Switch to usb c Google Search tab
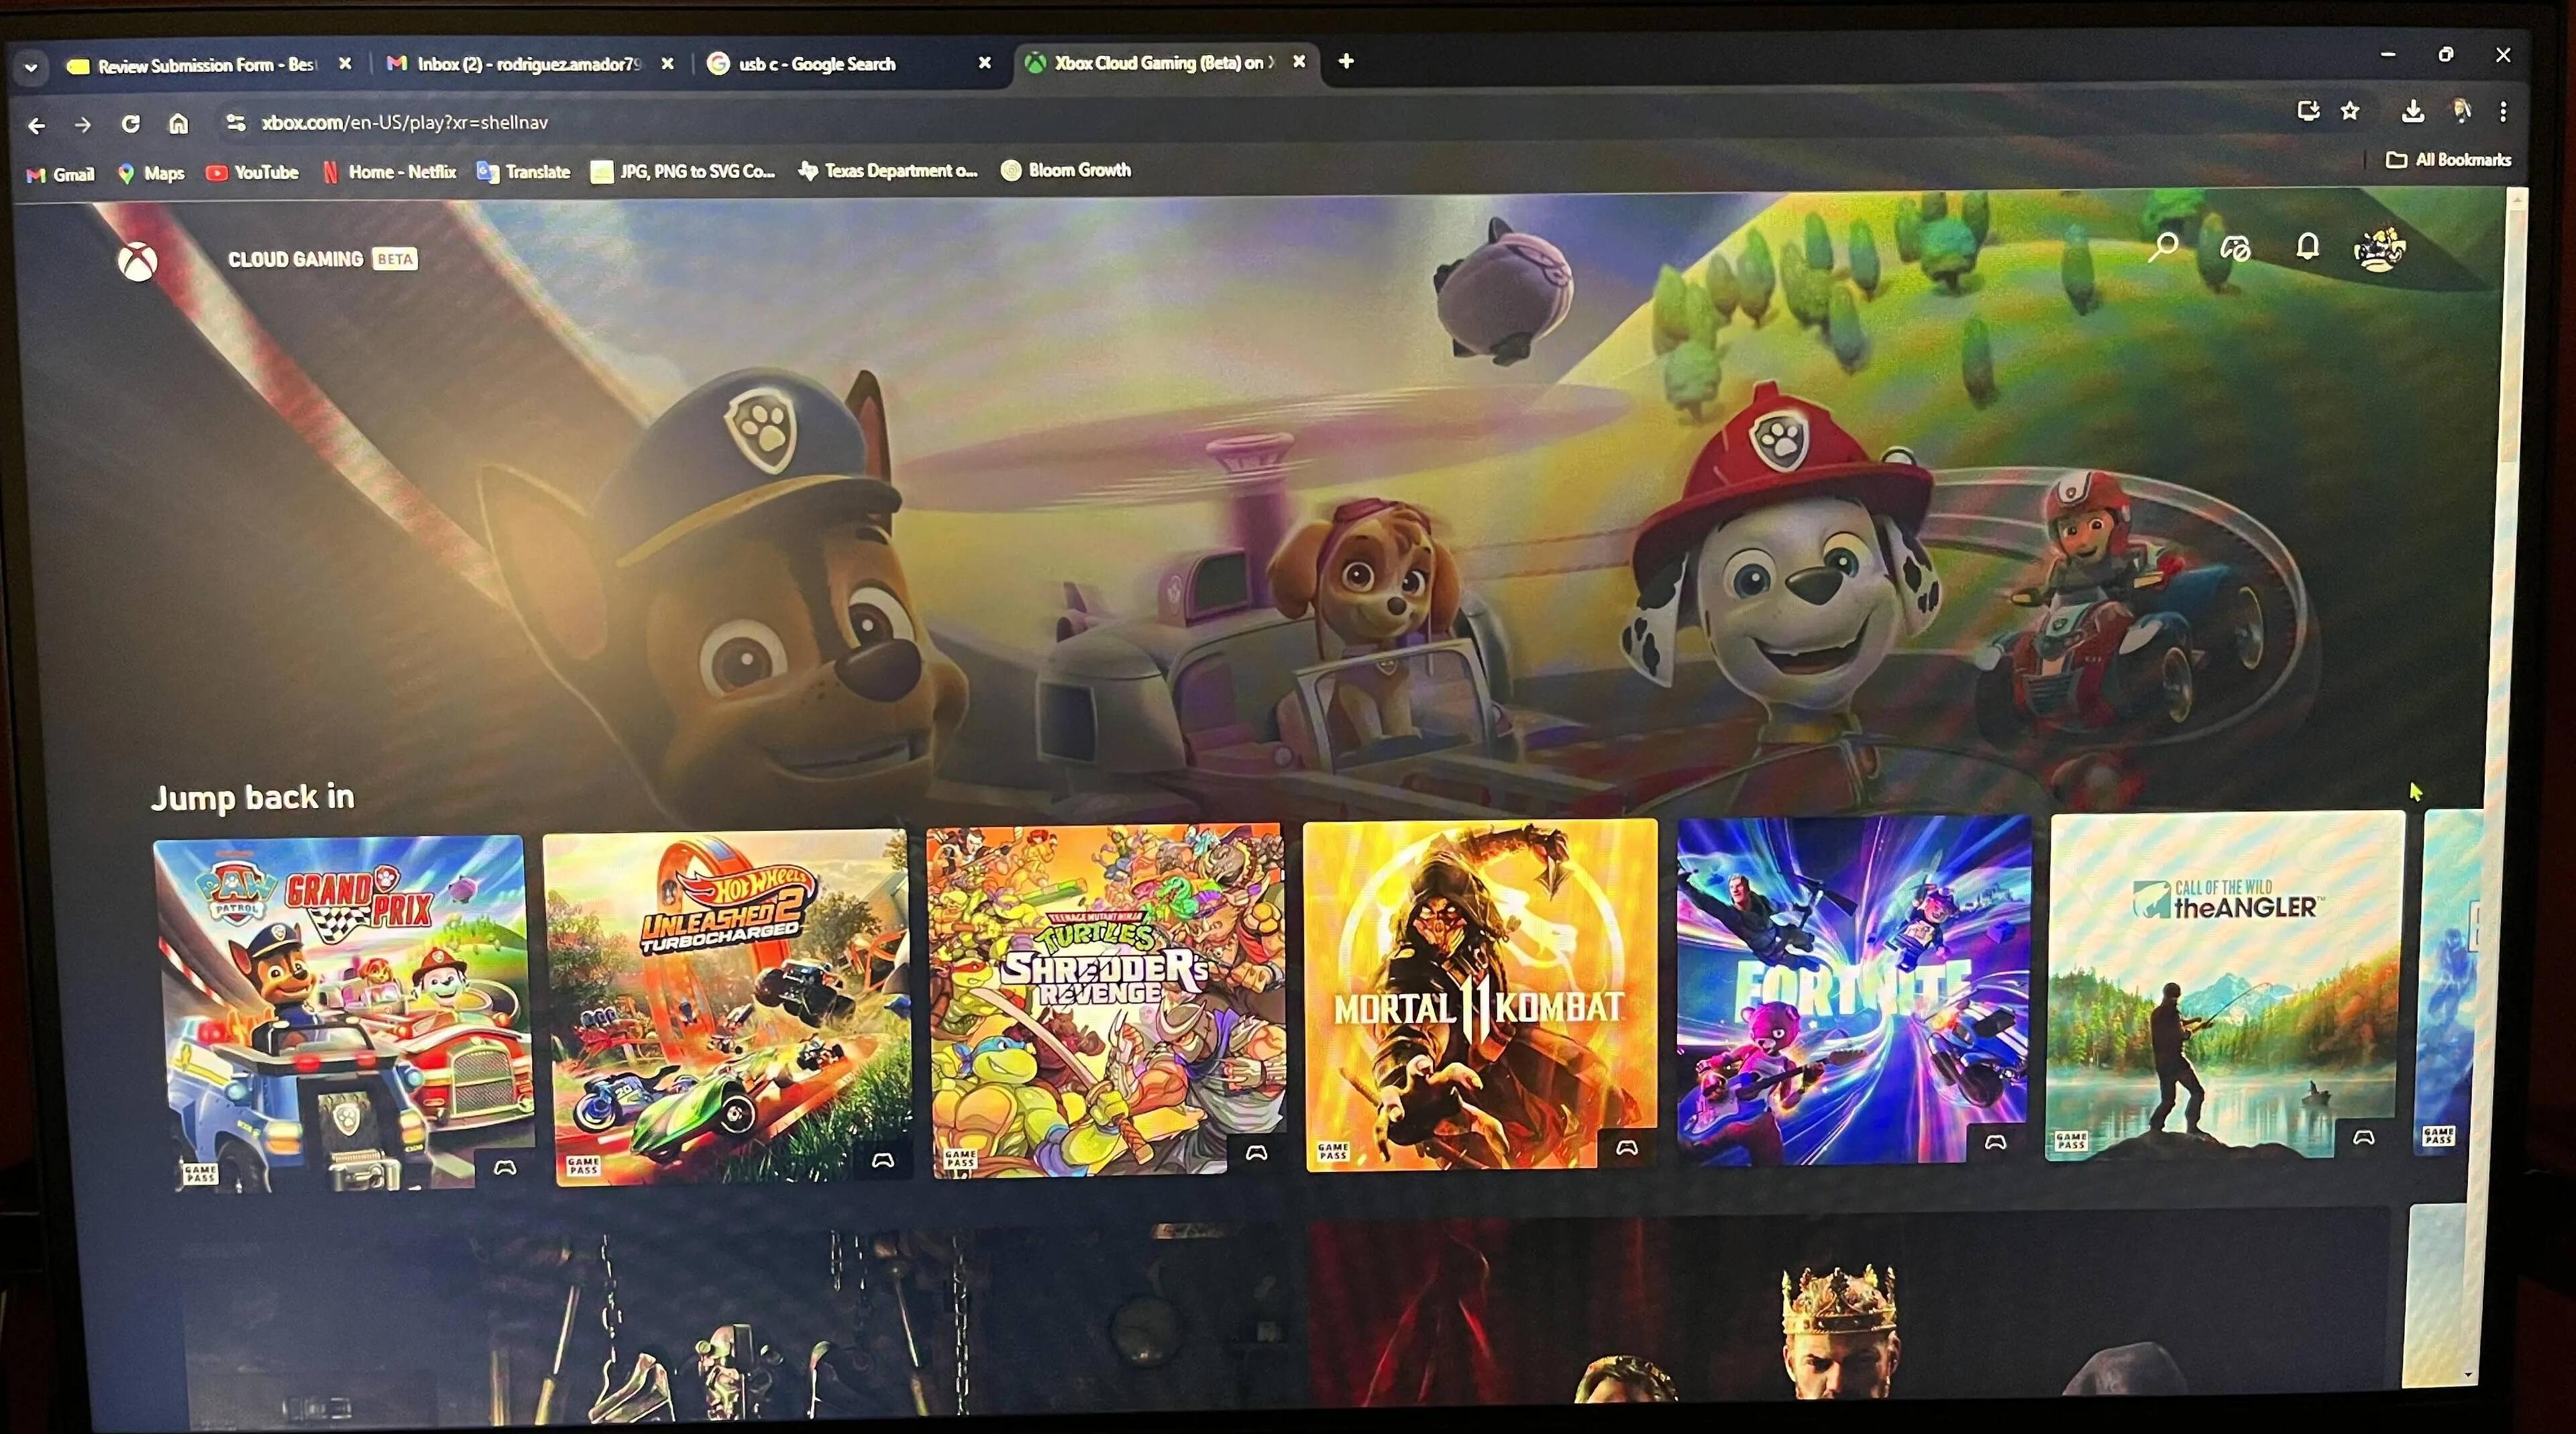The height and width of the screenshot is (1434, 2576). tap(816, 64)
